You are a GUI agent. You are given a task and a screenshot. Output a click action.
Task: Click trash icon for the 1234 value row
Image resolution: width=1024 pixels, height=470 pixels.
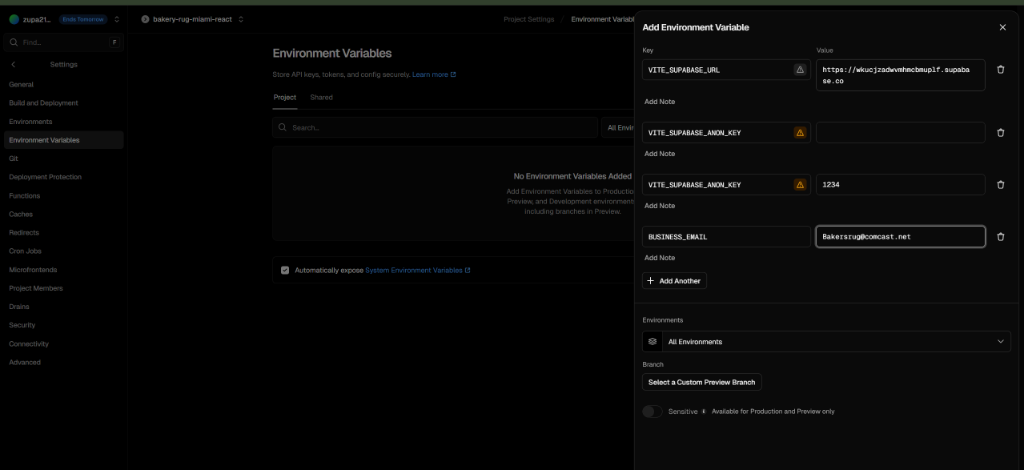tap(1000, 185)
